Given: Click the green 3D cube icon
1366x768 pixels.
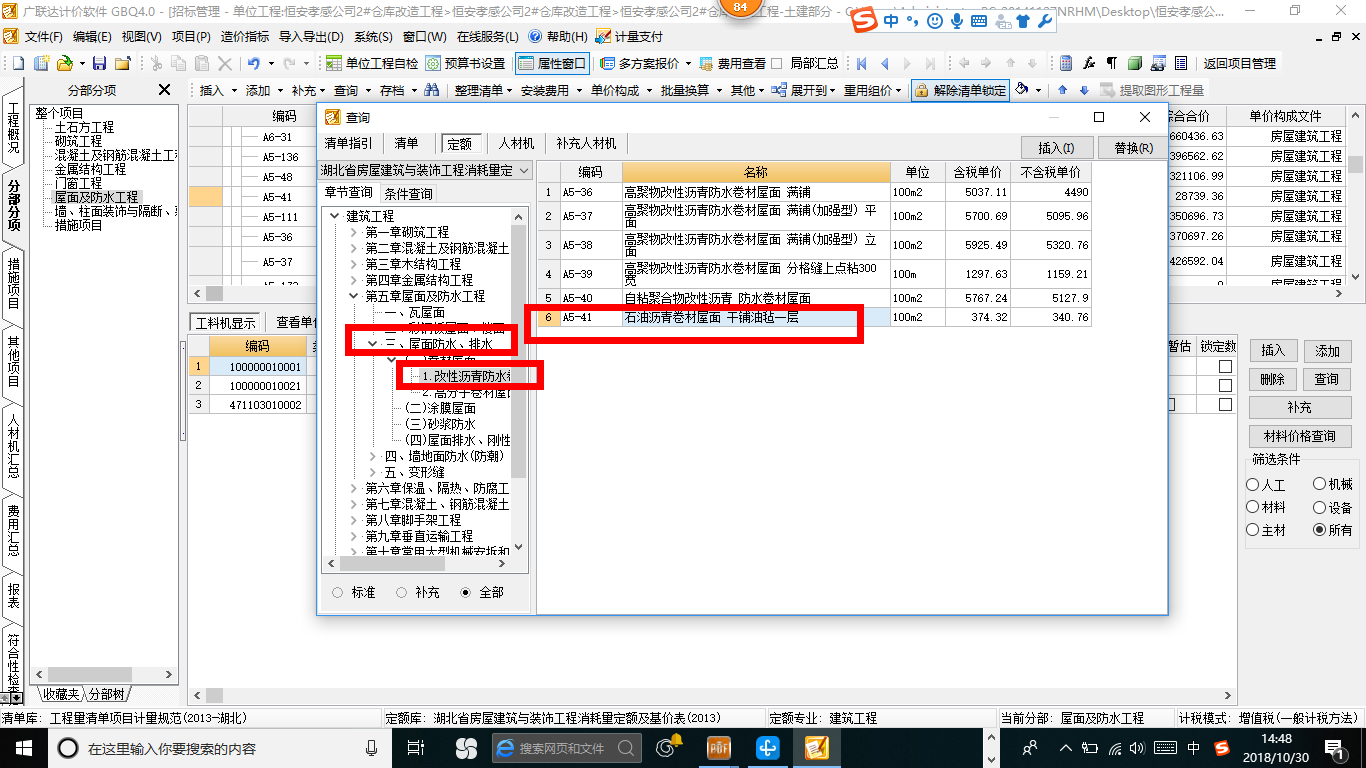Looking at the screenshot, I should pos(1134,63).
